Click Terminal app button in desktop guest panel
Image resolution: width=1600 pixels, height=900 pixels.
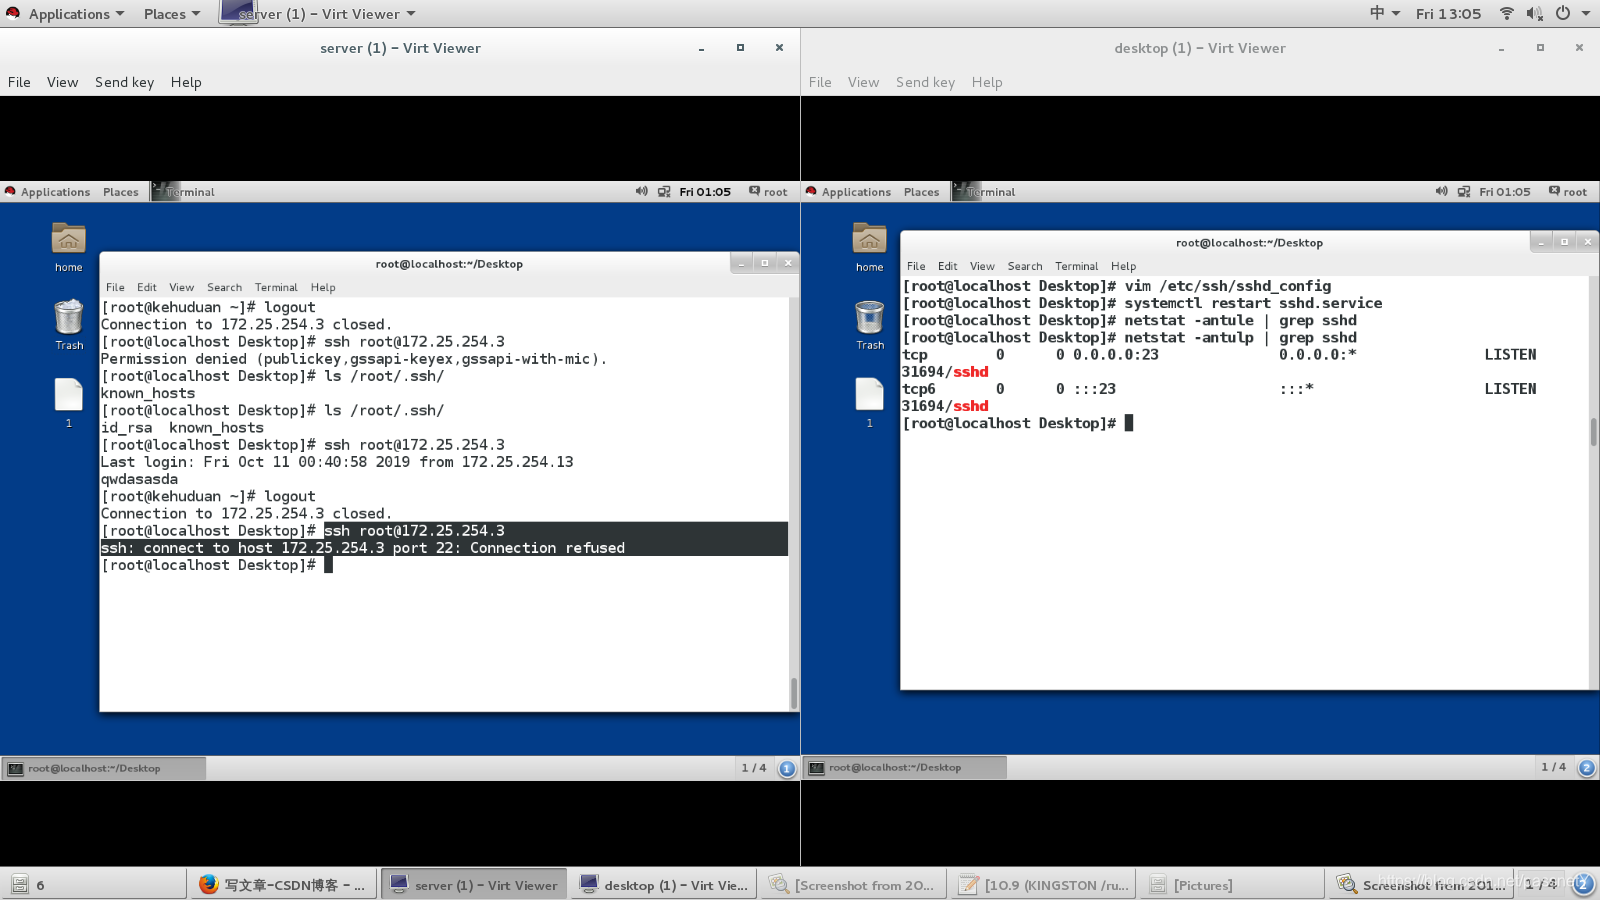click(985, 192)
